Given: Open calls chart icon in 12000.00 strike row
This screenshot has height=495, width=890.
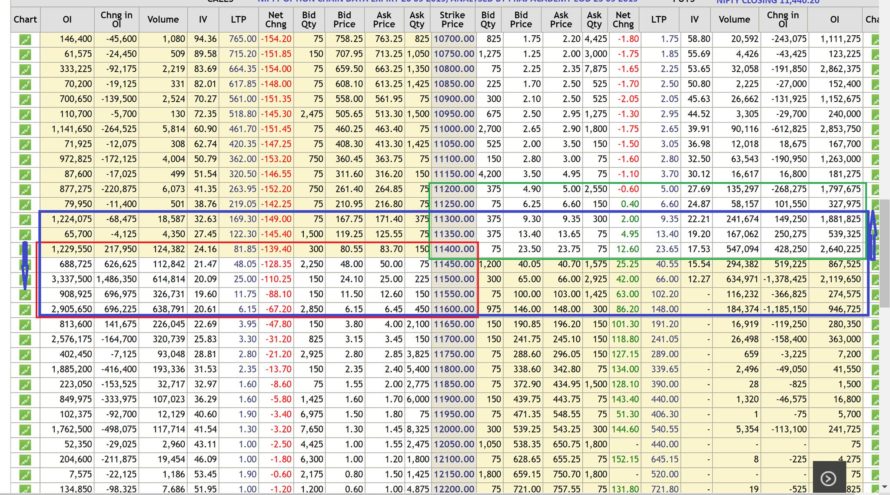Looking at the screenshot, I should click(25, 430).
